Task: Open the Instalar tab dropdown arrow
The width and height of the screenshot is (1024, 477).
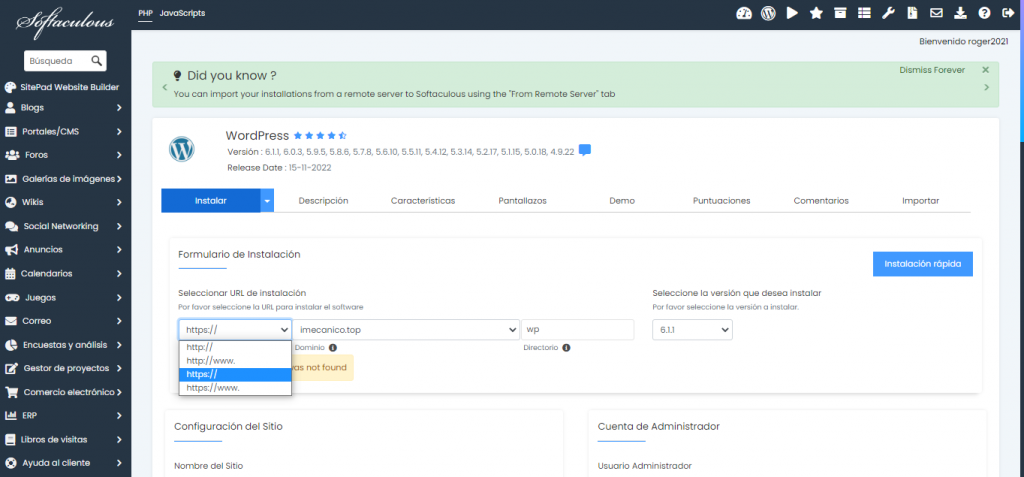Action: click(x=267, y=201)
